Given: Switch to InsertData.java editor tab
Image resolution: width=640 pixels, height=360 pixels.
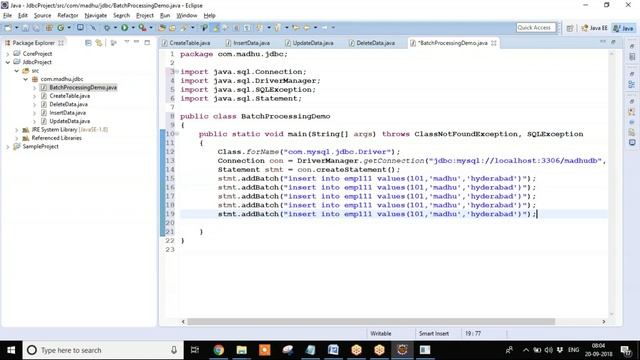Looking at the screenshot, I should coord(248,43).
